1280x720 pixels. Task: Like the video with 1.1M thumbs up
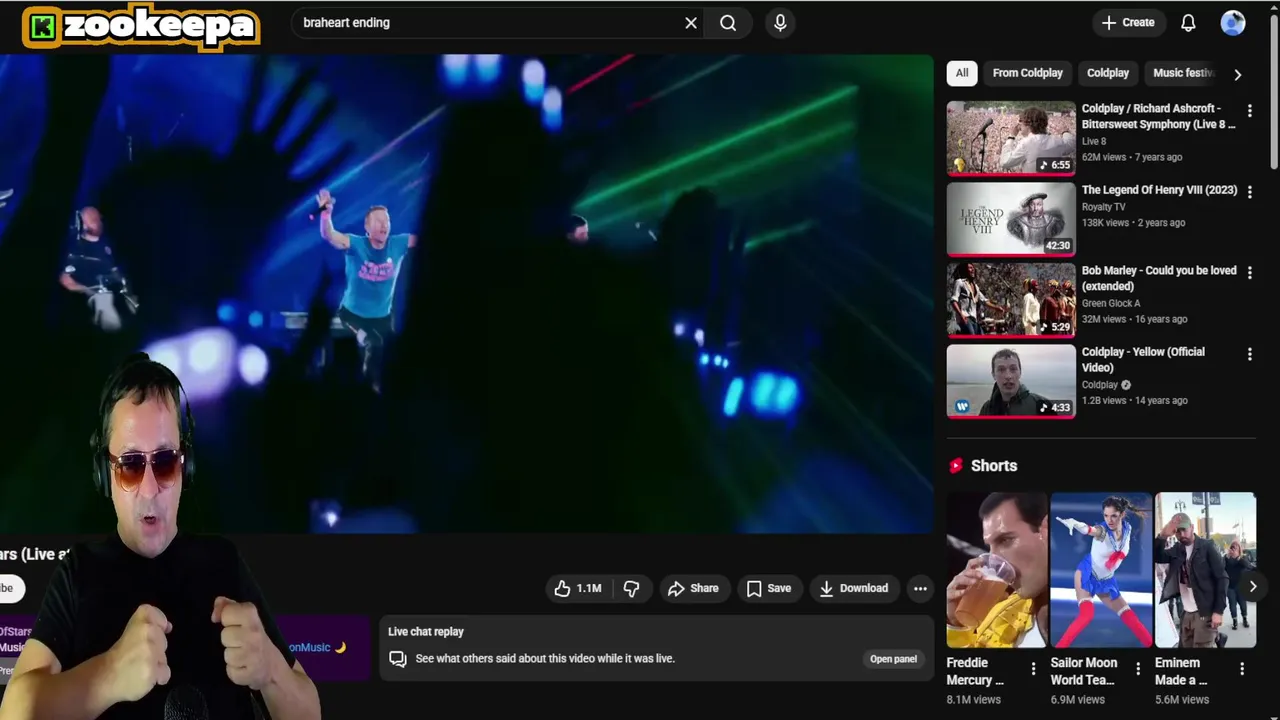pos(578,588)
